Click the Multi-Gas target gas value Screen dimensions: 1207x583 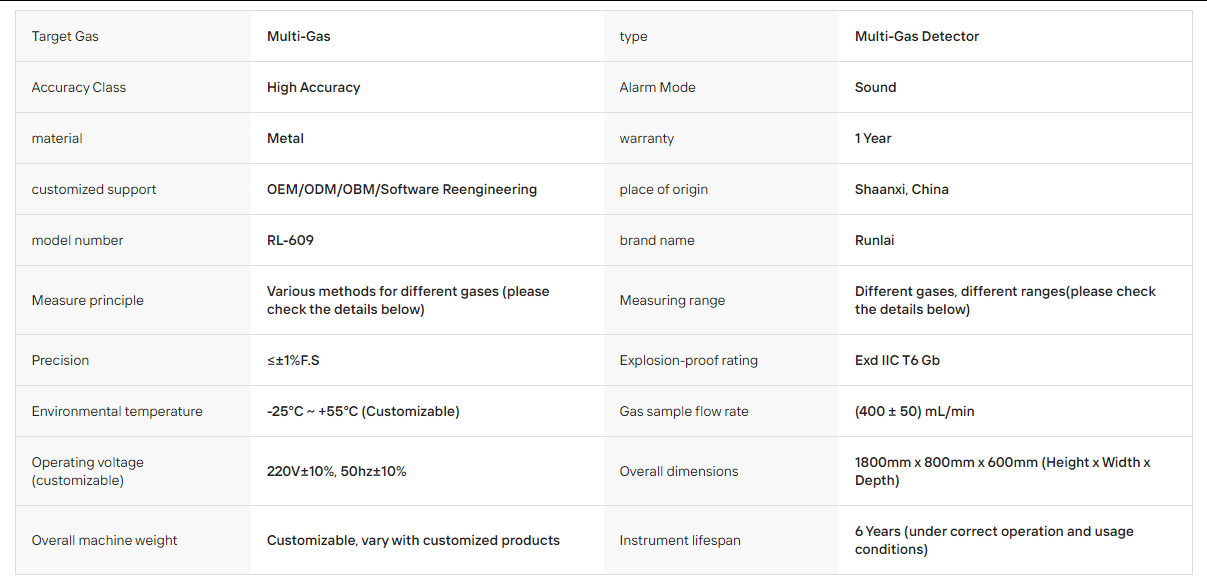[298, 36]
